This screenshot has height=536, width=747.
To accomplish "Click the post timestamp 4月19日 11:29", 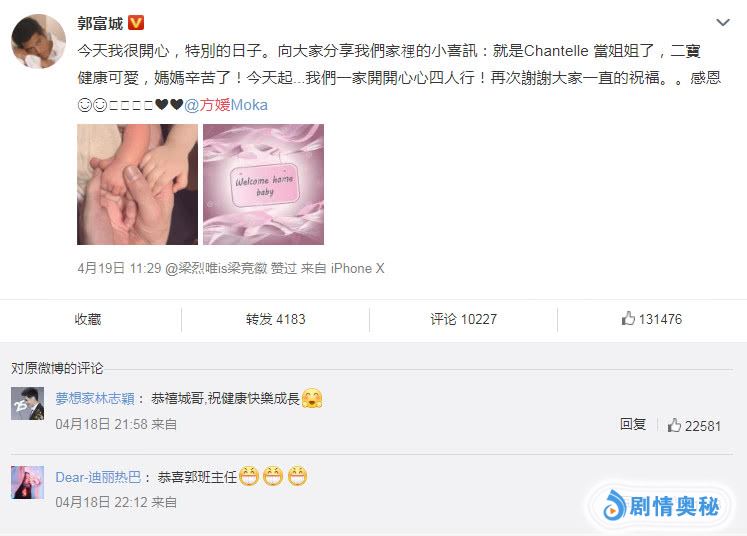I will coord(119,268).
